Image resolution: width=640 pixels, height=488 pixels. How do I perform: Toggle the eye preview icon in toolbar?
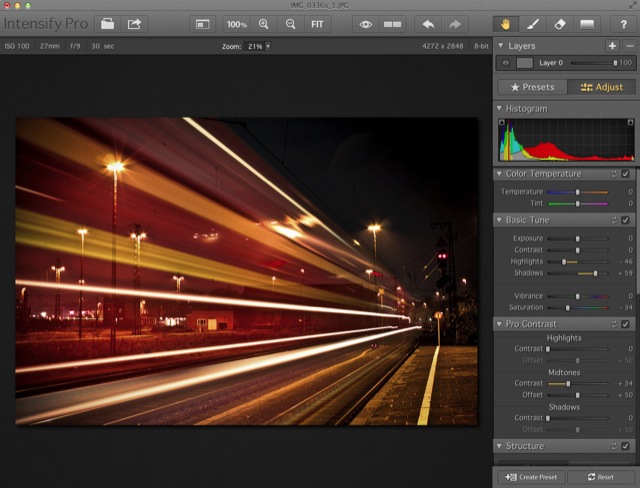[x=366, y=23]
